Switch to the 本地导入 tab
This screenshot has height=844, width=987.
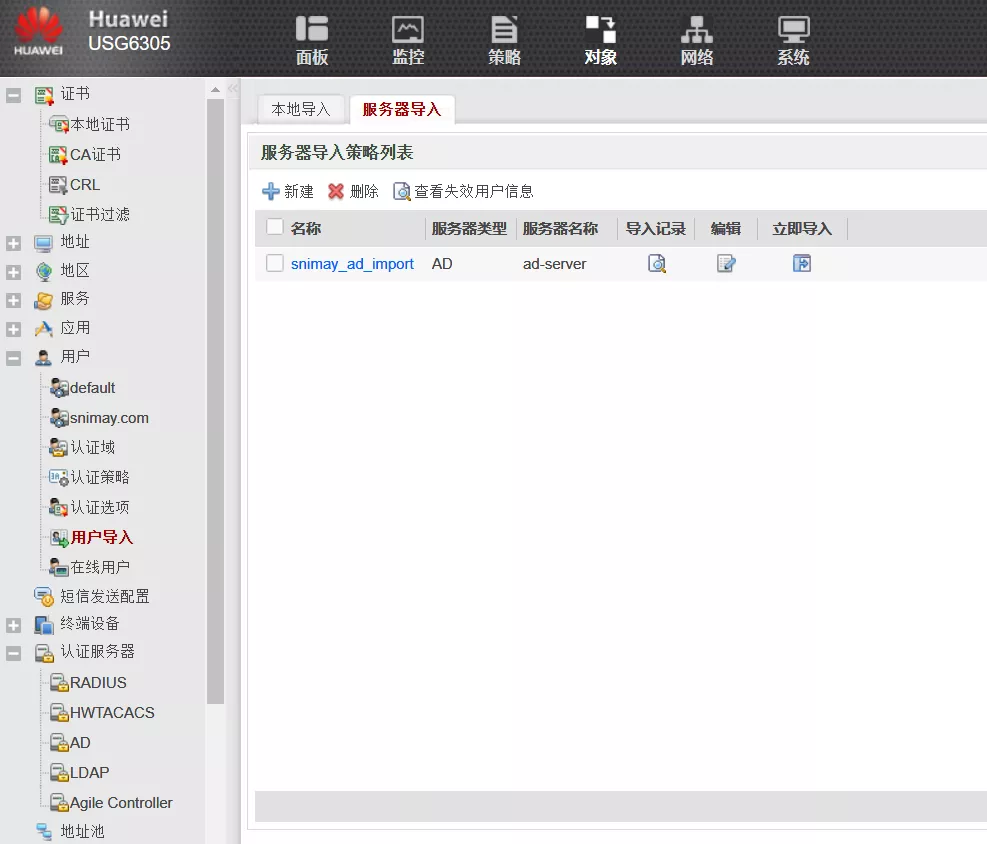[301, 109]
